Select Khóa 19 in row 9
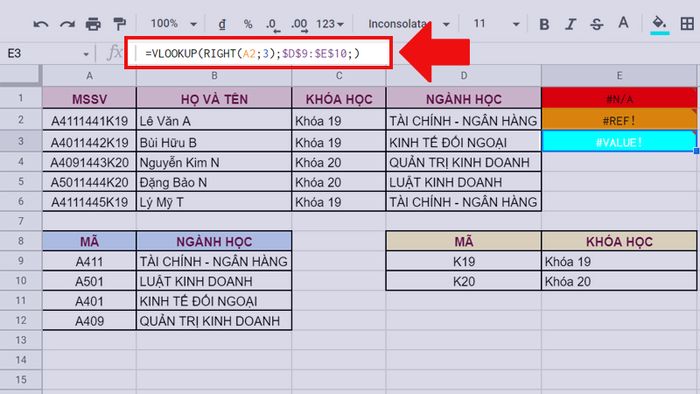 pyautogui.click(x=619, y=261)
